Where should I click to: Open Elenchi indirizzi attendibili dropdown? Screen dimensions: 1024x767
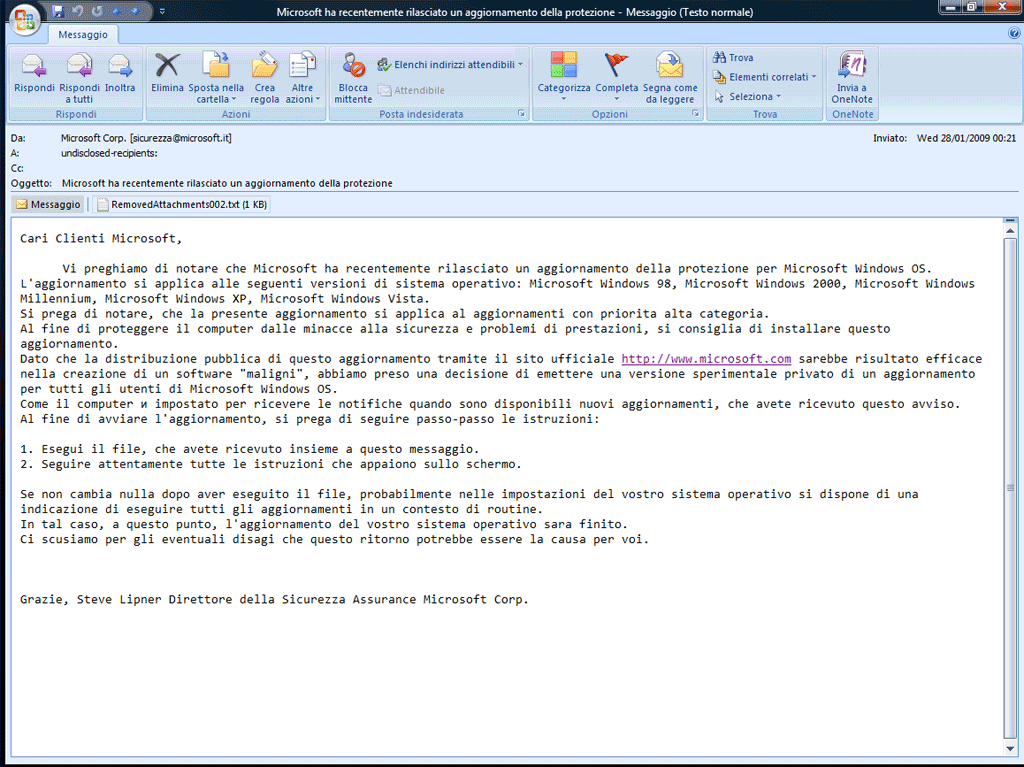(x=450, y=65)
